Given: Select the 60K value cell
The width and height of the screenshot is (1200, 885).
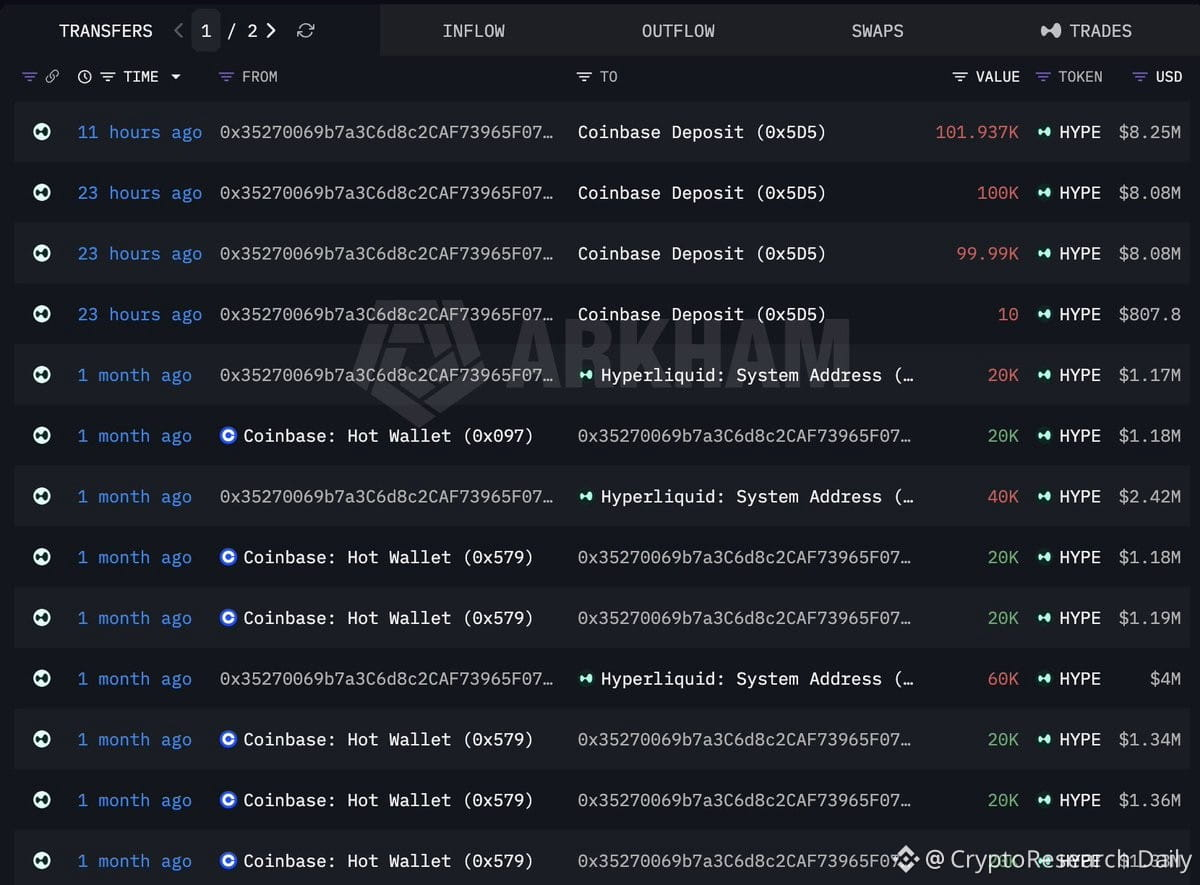Looking at the screenshot, I should 1003,679.
